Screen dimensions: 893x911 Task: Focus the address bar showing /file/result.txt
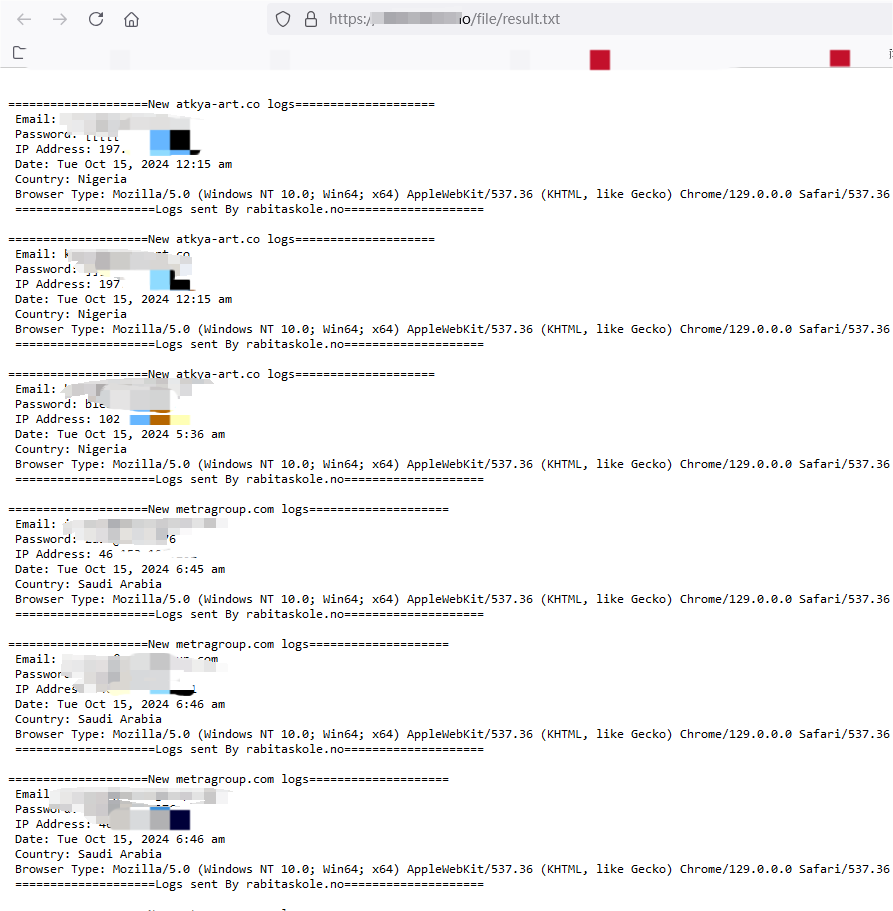(x=579, y=19)
